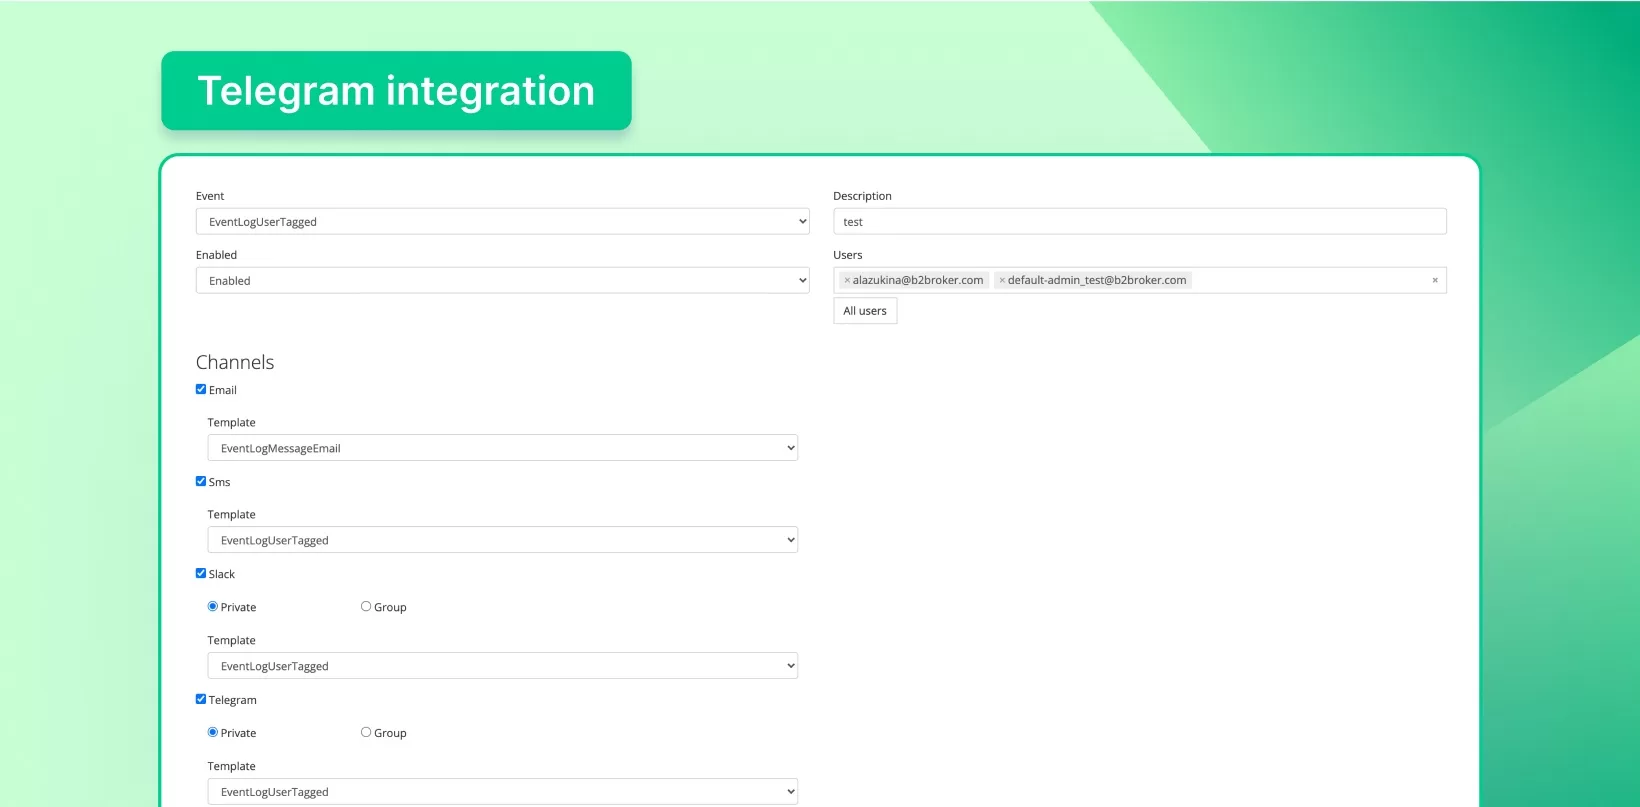The height and width of the screenshot is (807, 1640).
Task: Toggle the Telegram channel checkbox
Action: tap(201, 699)
